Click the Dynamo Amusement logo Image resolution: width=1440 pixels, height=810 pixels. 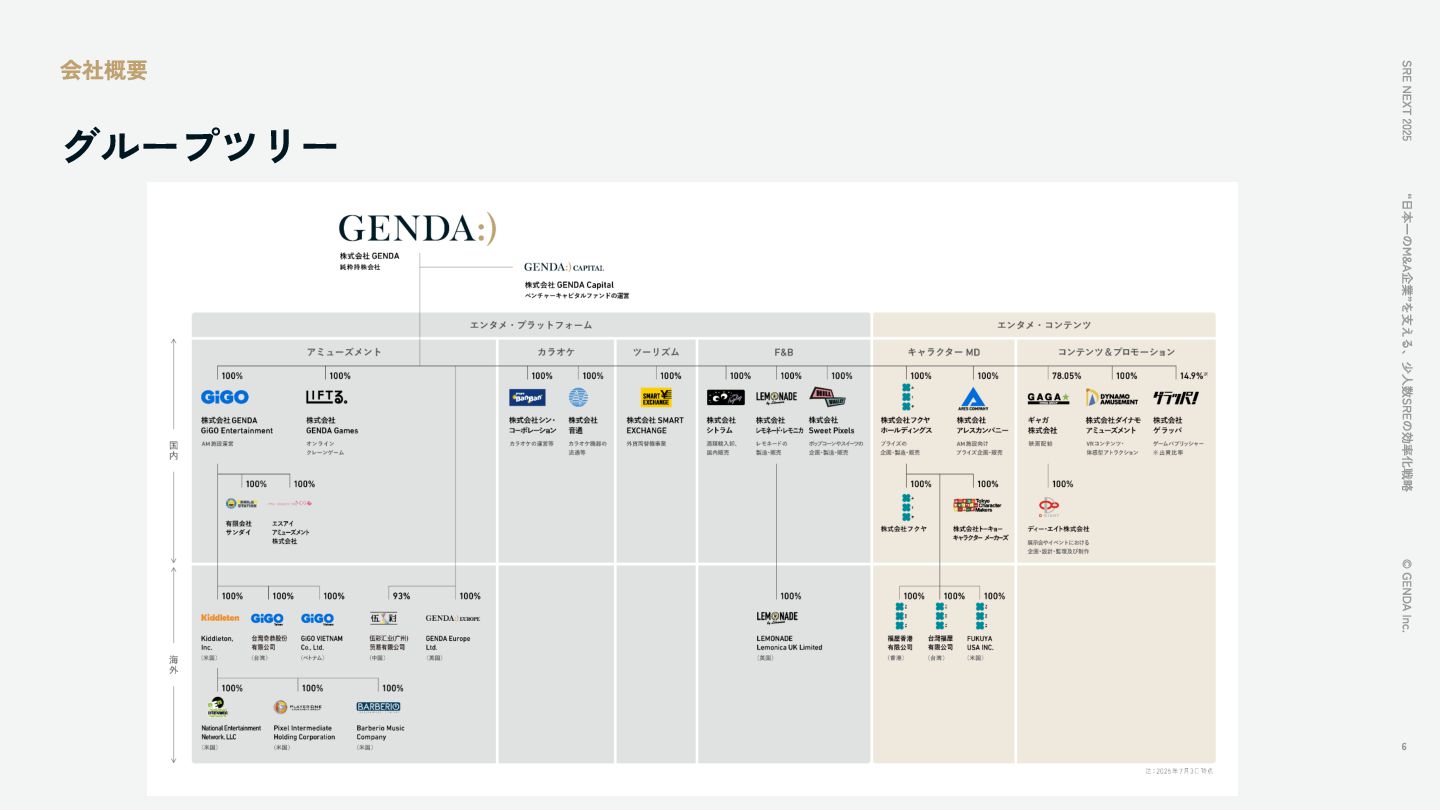pyautogui.click(x=1113, y=397)
